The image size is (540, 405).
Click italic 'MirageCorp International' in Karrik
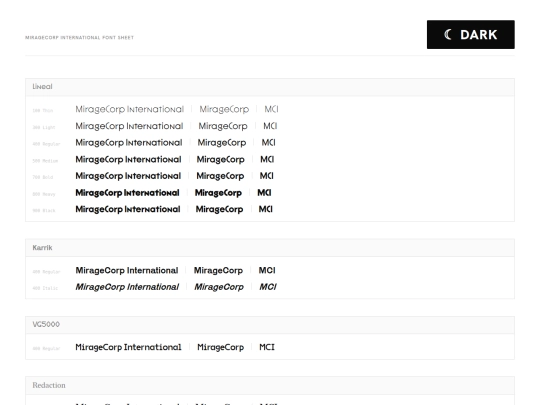click(127, 287)
